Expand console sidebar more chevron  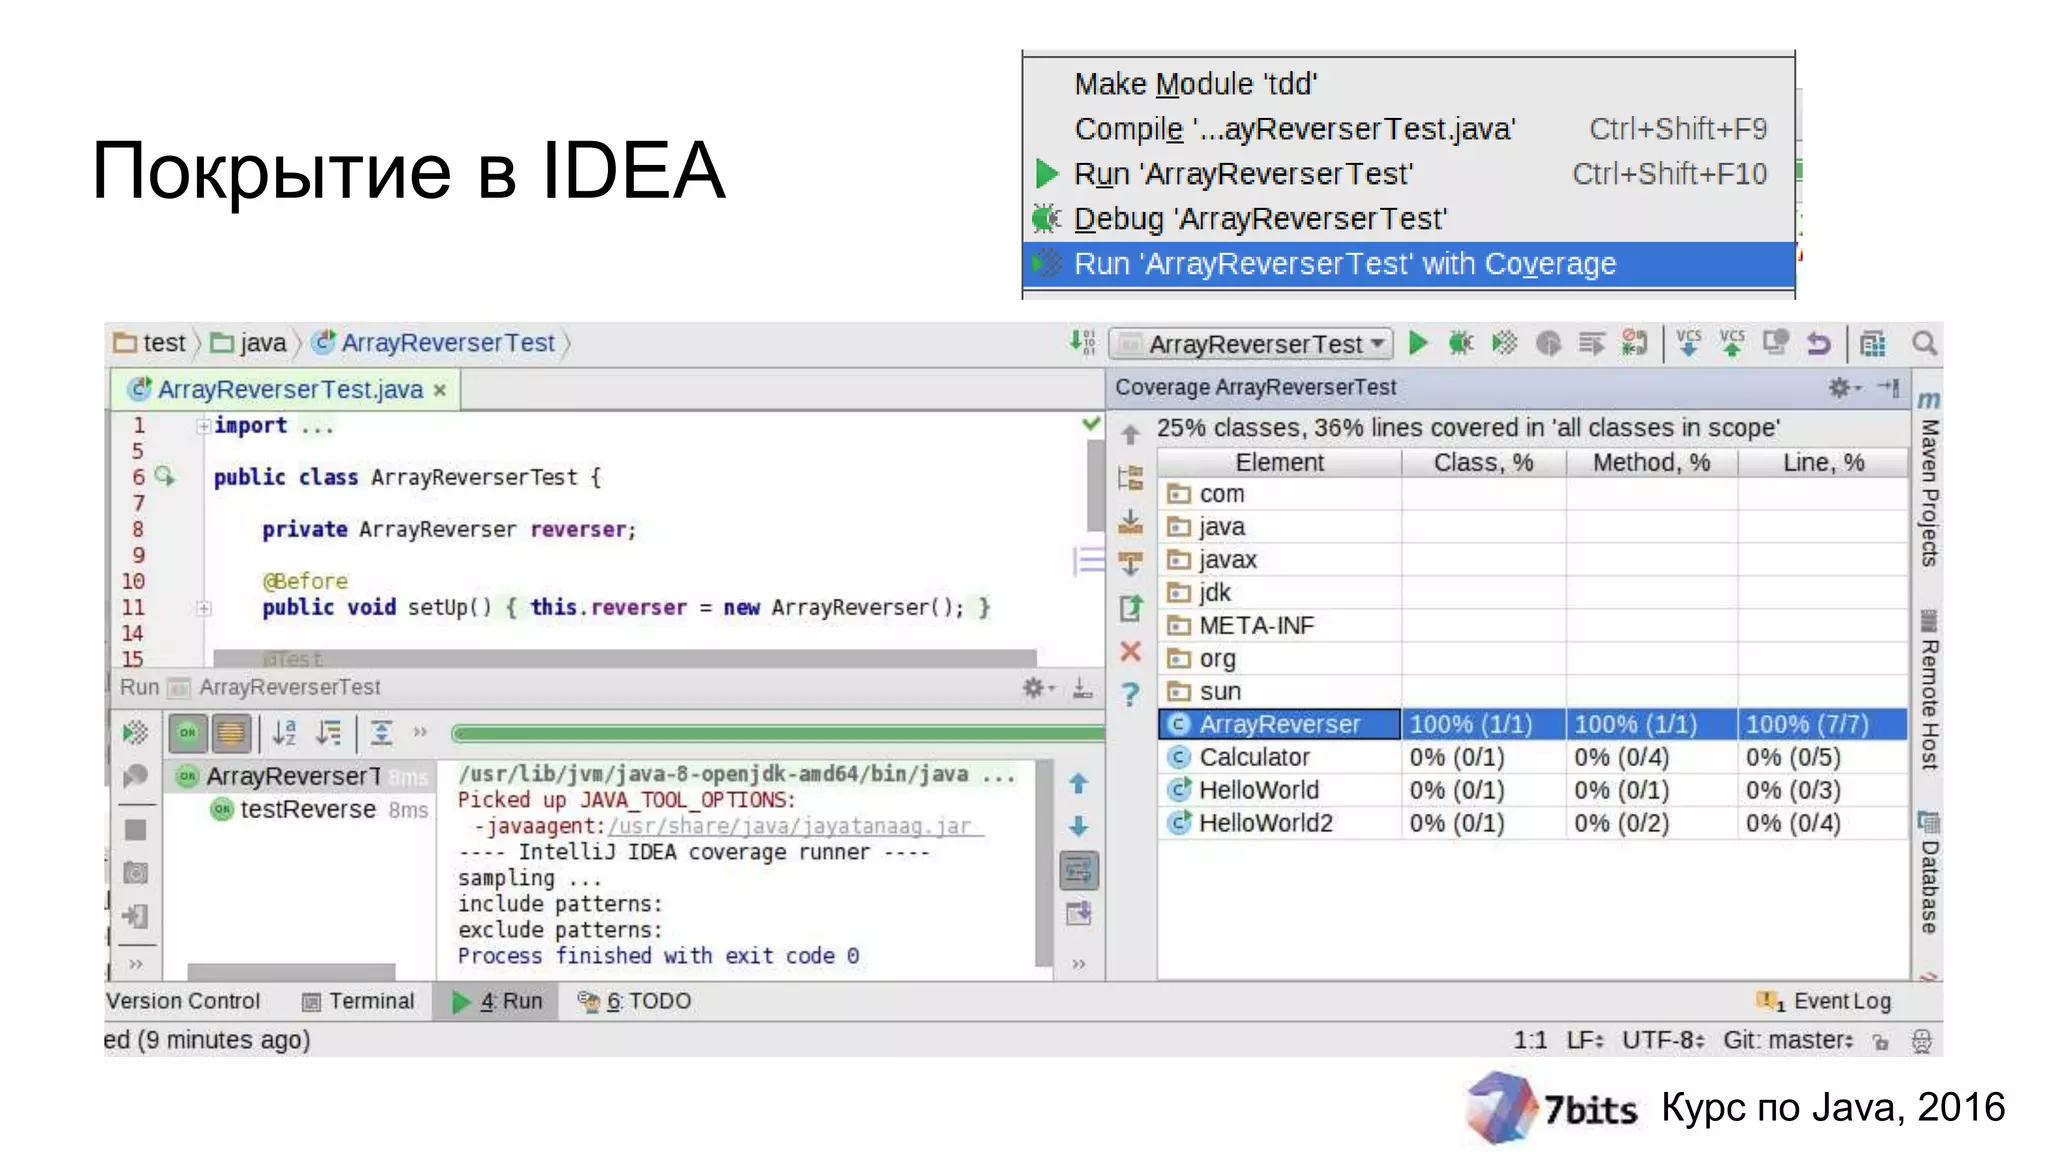[x=1078, y=964]
